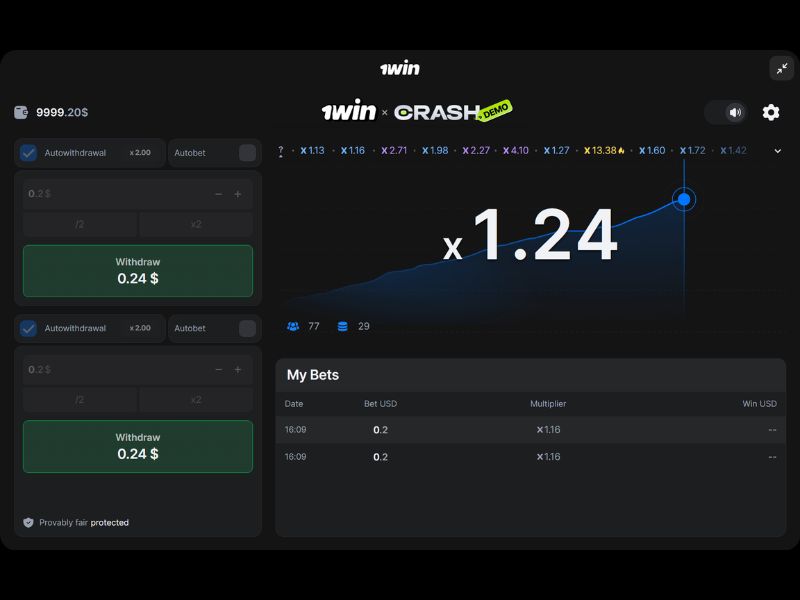Click the 1win logo at top
This screenshot has width=800, height=600.
pyautogui.click(x=400, y=68)
